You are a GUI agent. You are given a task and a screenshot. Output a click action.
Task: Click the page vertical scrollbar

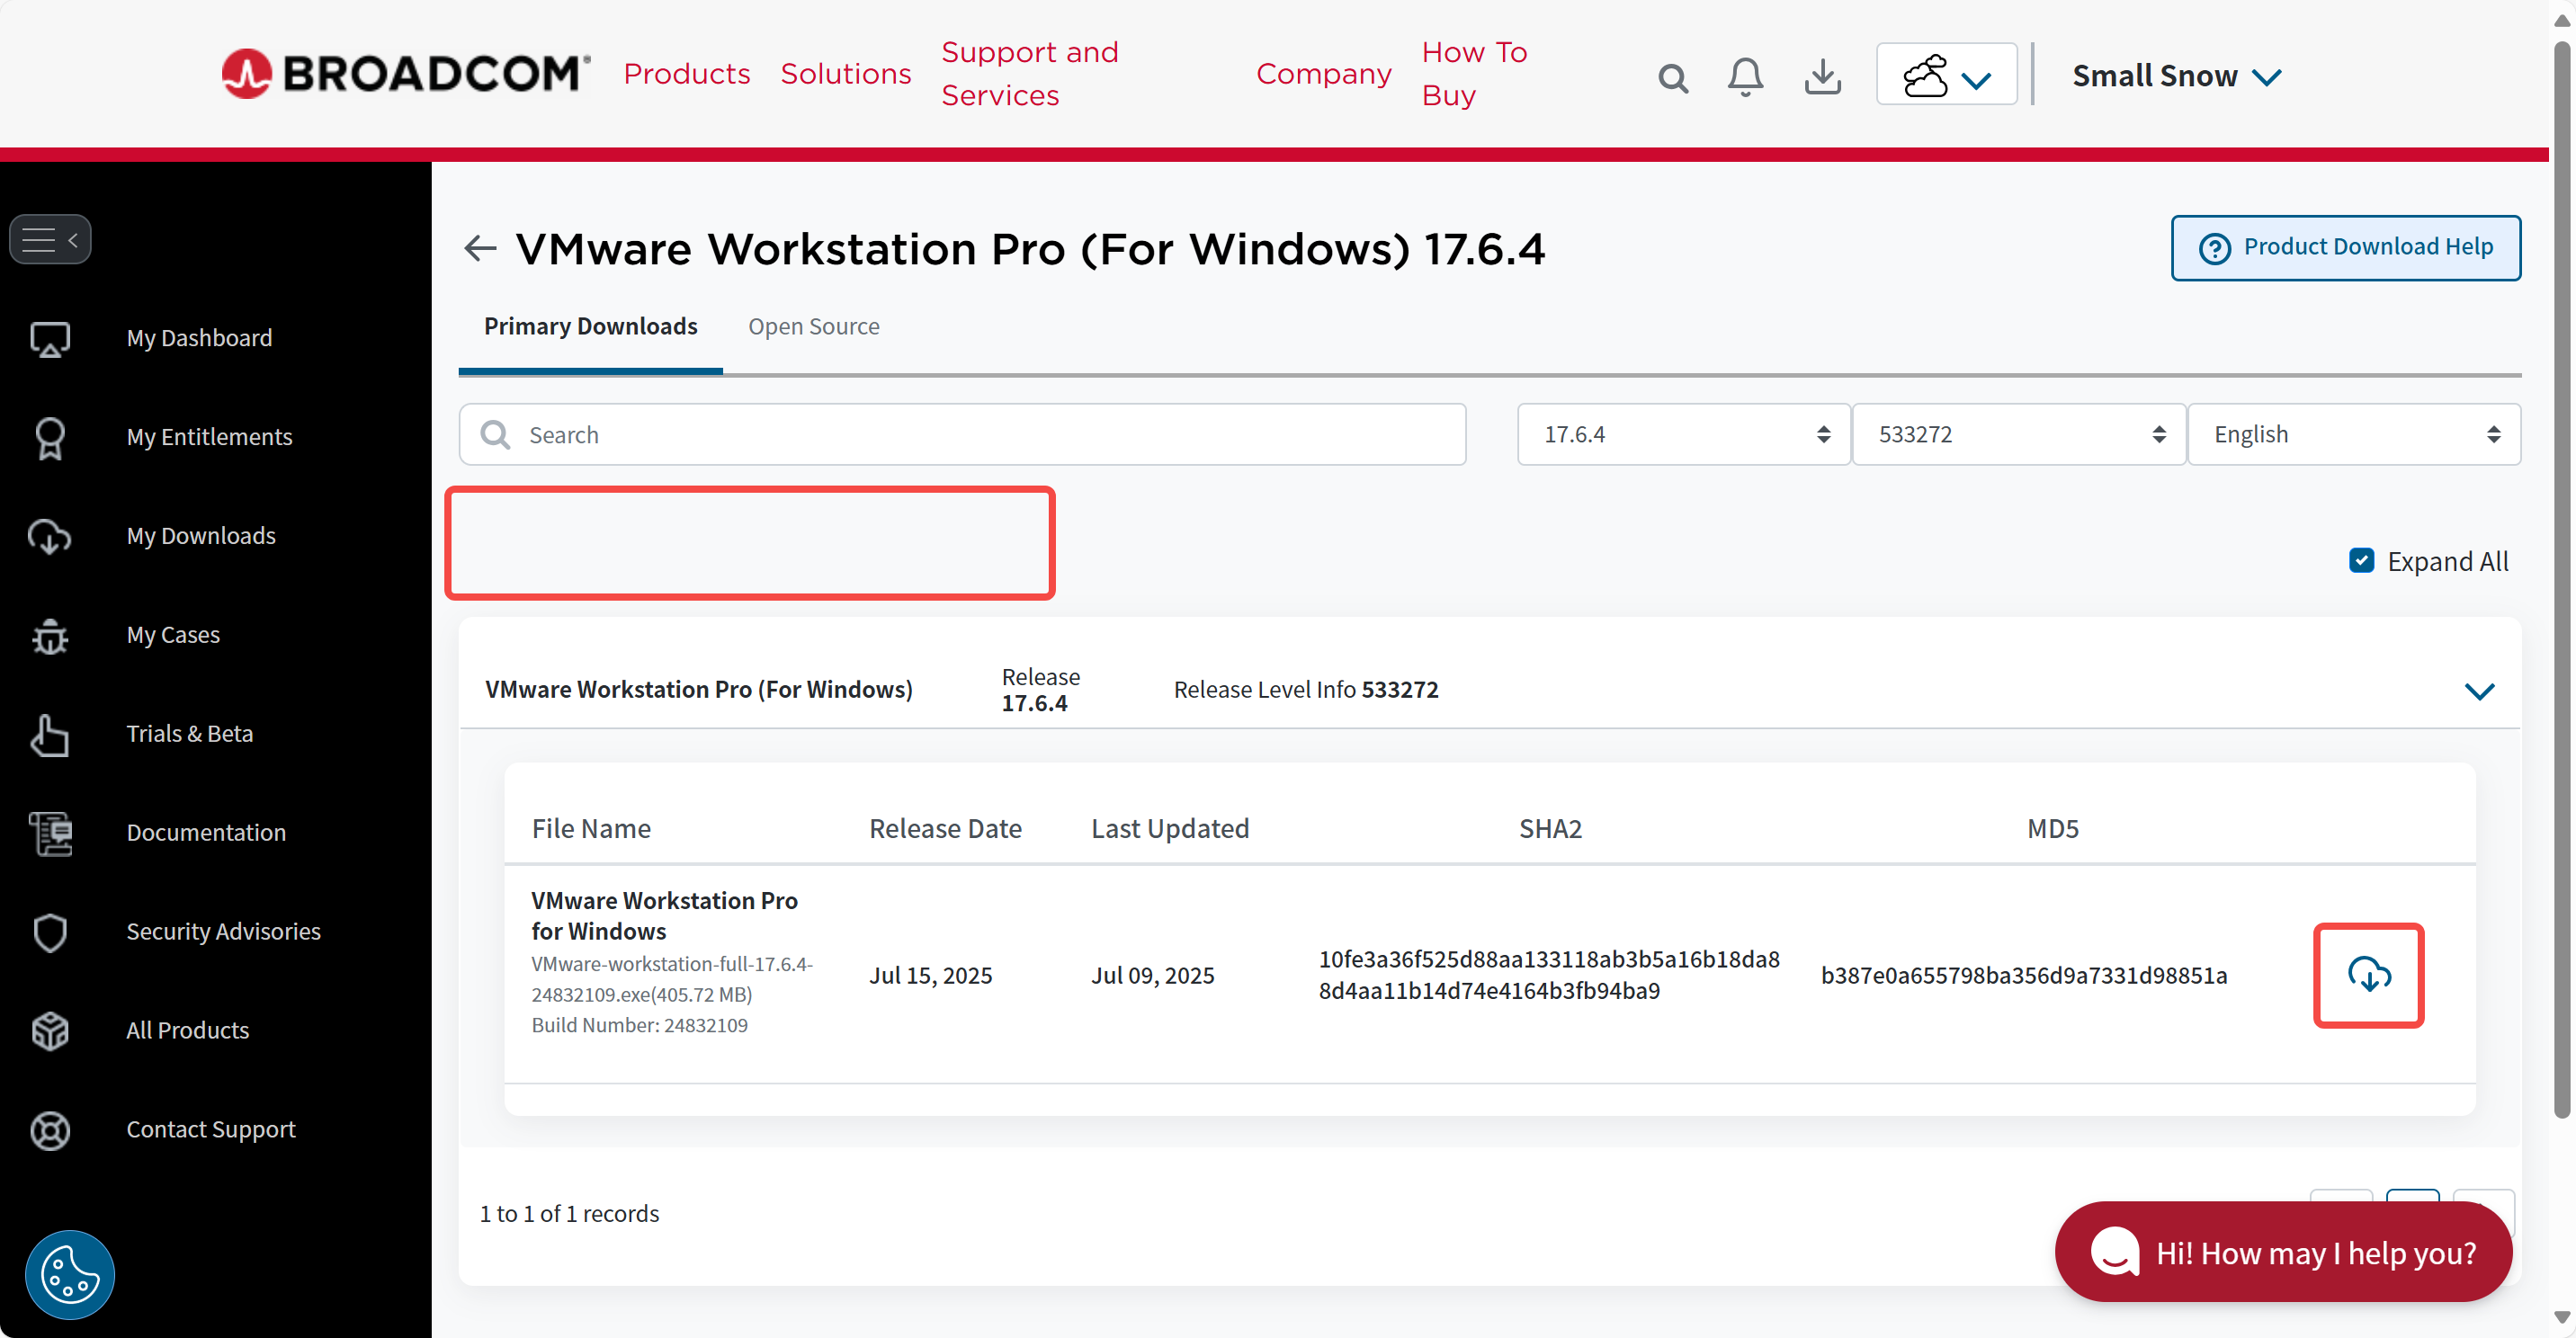2562,580
